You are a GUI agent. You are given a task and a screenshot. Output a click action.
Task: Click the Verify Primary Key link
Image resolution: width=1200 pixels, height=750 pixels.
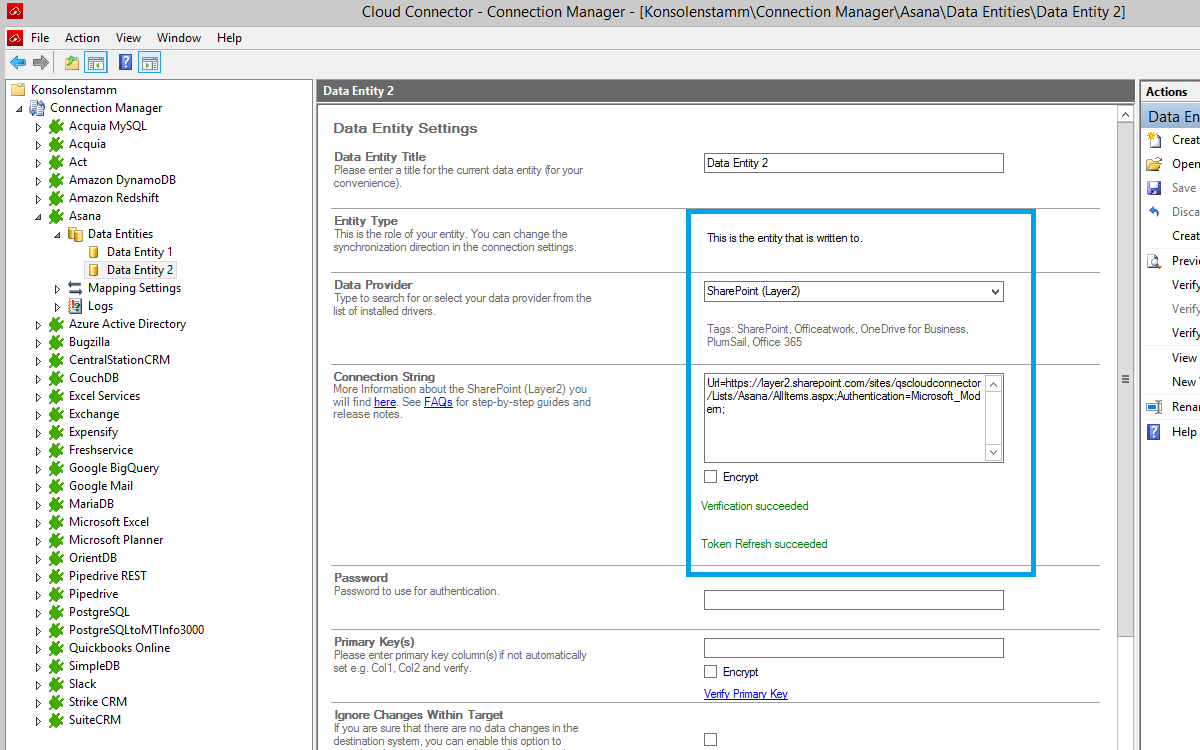[x=745, y=694]
